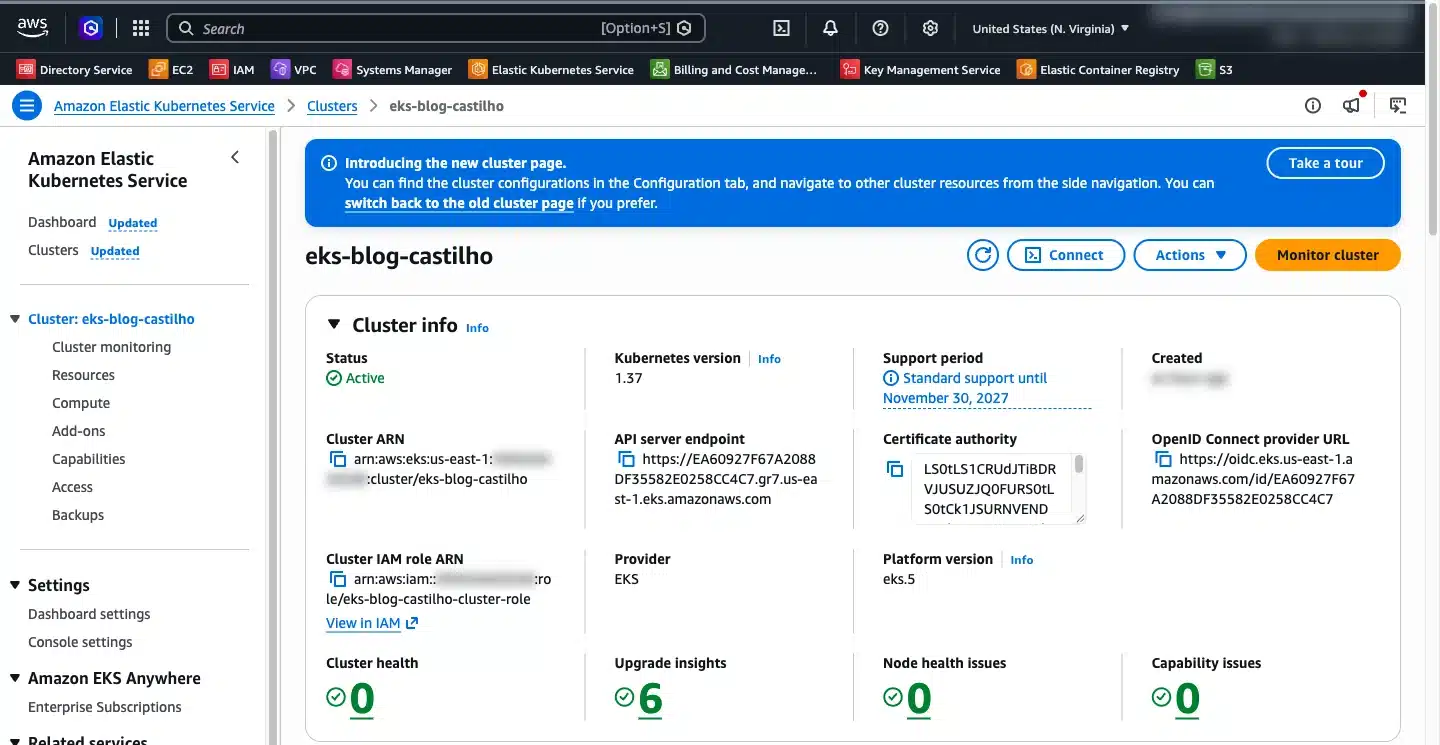This screenshot has height=745, width=1440.
Task: Copy the Cluster IAM role ARN
Action: pos(338,579)
